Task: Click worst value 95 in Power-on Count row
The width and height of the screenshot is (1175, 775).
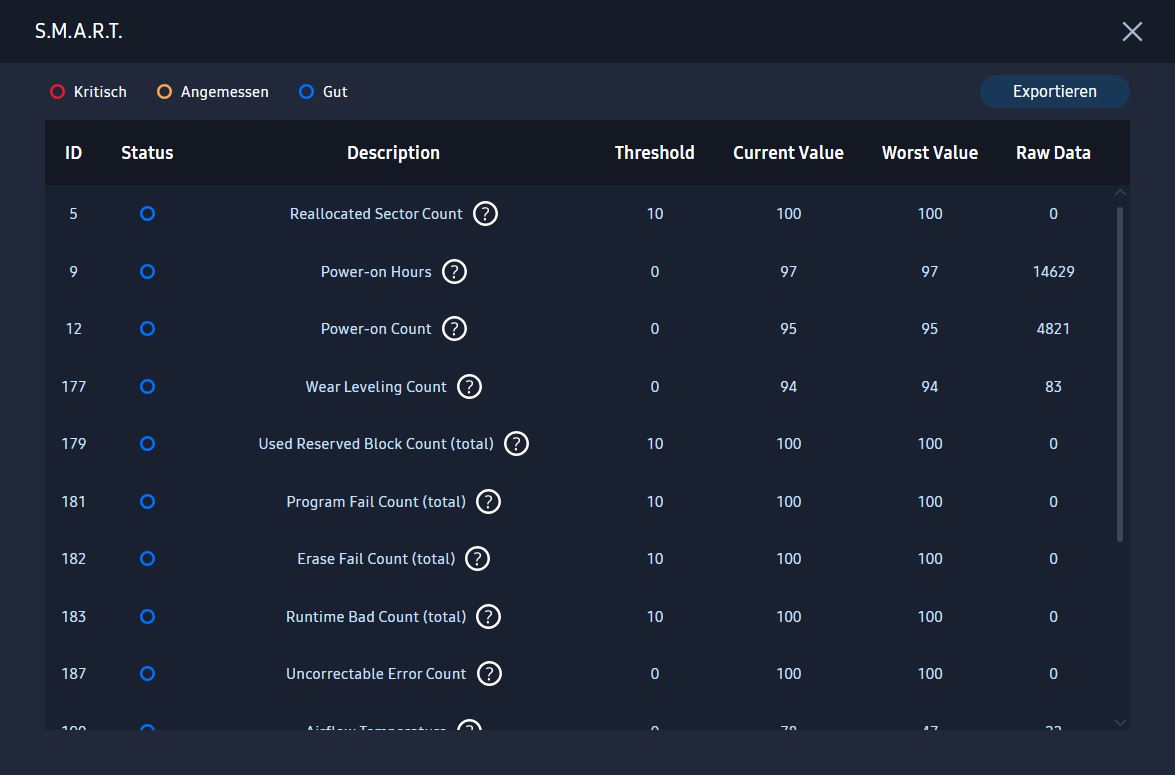Action: [x=930, y=328]
